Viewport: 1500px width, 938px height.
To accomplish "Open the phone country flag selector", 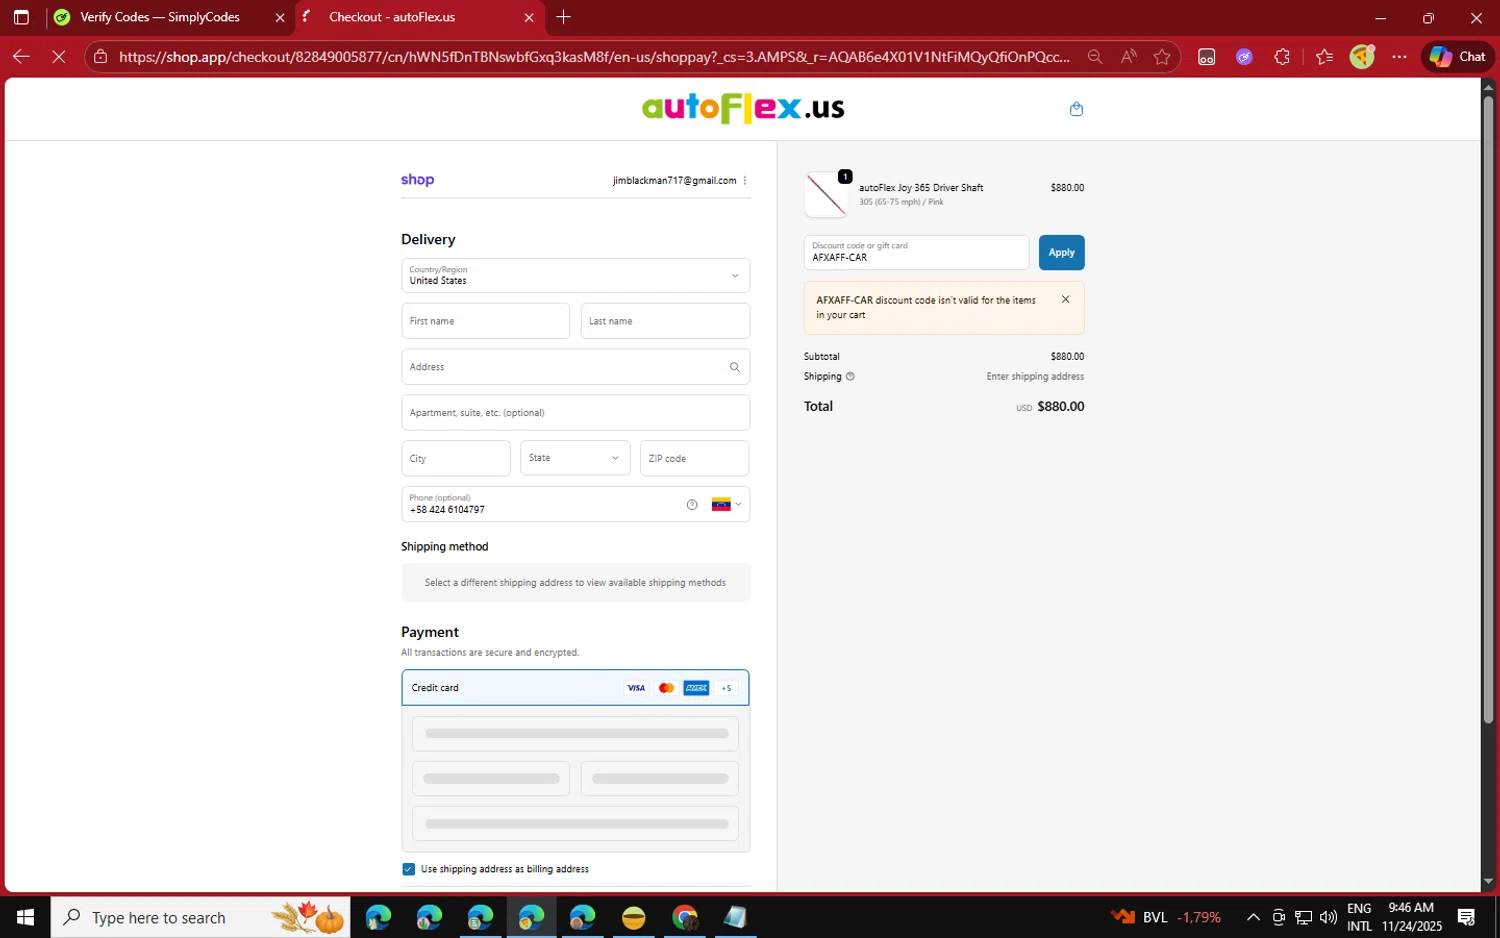I will [727, 504].
